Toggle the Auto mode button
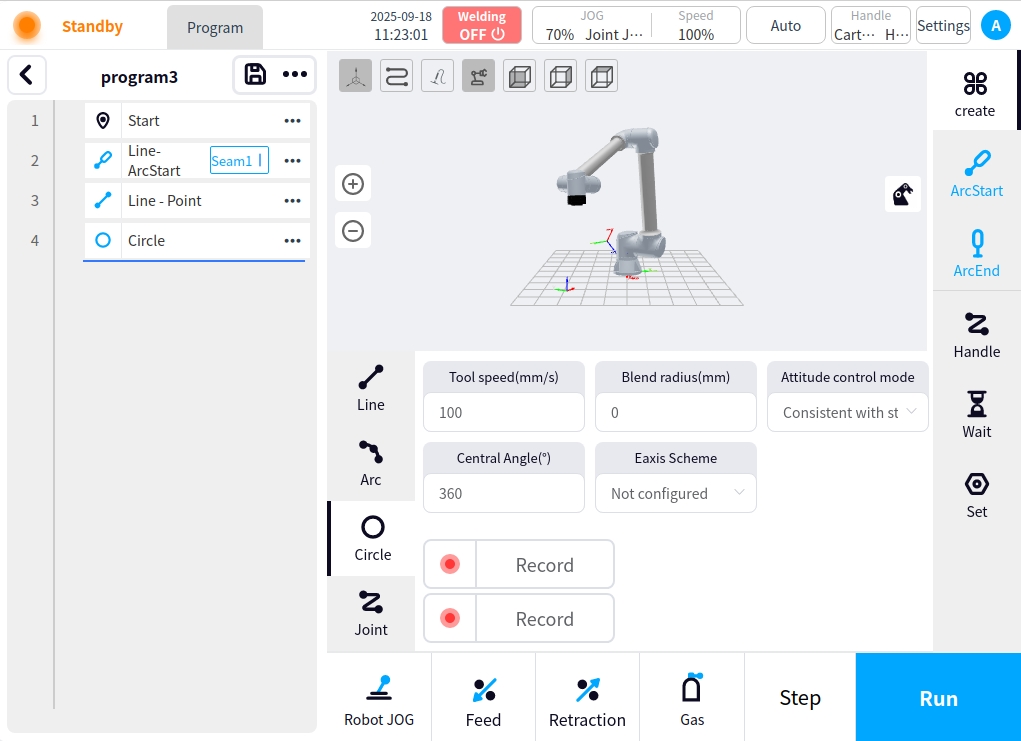The width and height of the screenshot is (1021, 741). tap(785, 26)
